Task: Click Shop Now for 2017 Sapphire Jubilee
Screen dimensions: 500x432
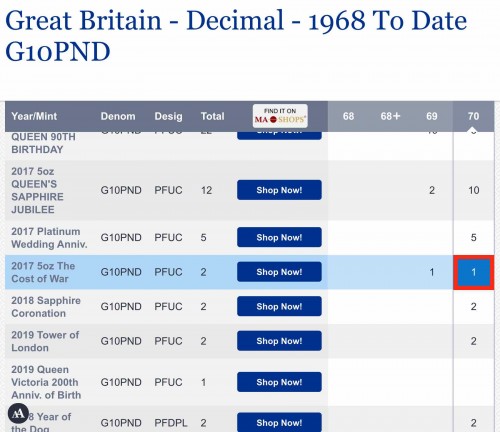Action: (279, 190)
